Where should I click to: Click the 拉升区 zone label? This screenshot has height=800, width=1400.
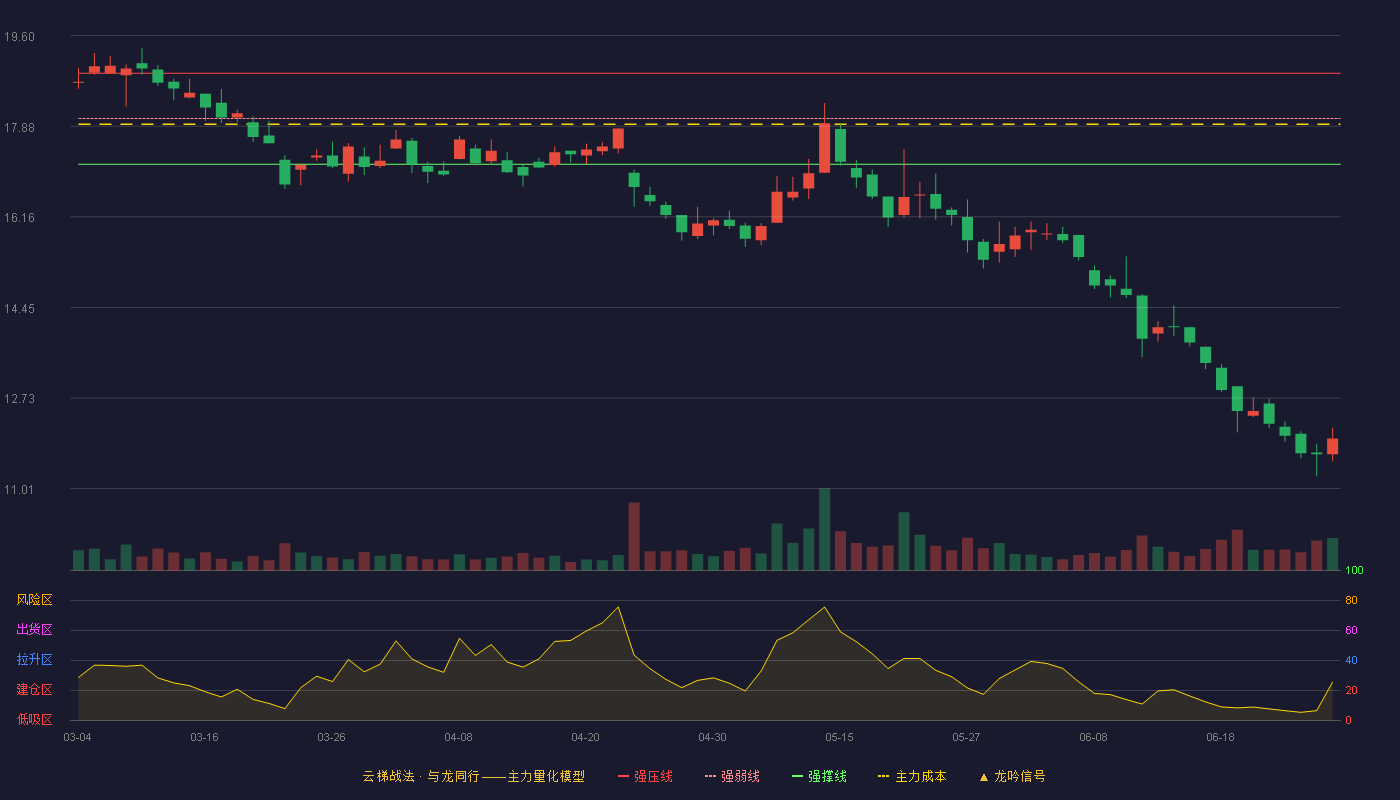(x=34, y=660)
